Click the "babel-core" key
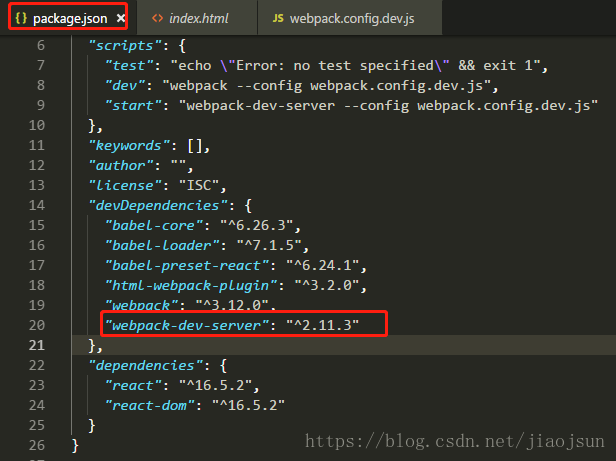This screenshot has height=461, width=616. click(x=154, y=225)
